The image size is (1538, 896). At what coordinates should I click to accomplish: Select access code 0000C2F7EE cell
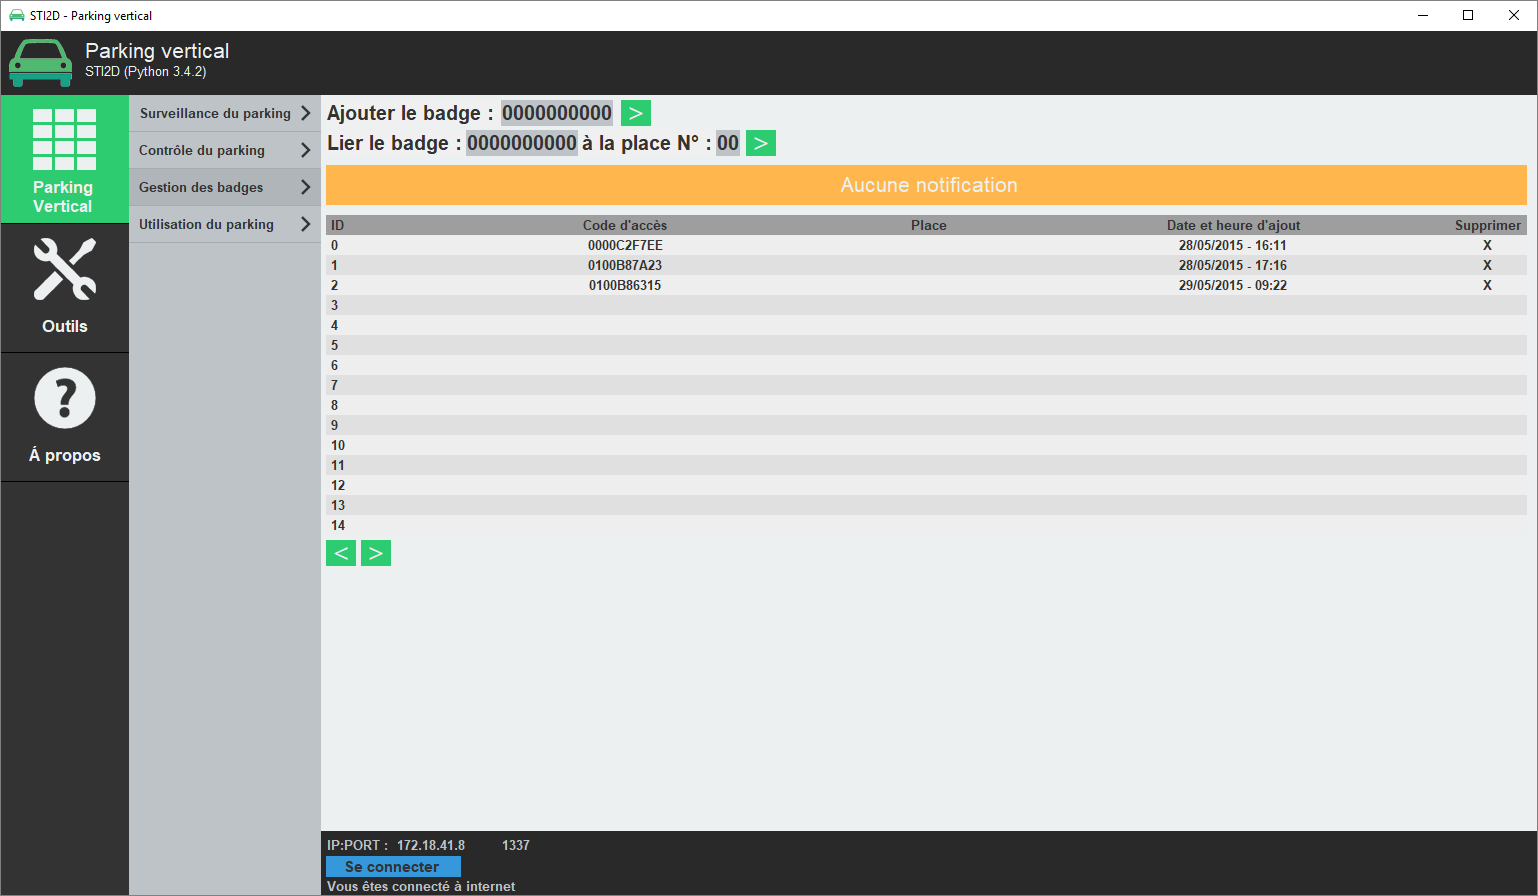click(x=625, y=245)
